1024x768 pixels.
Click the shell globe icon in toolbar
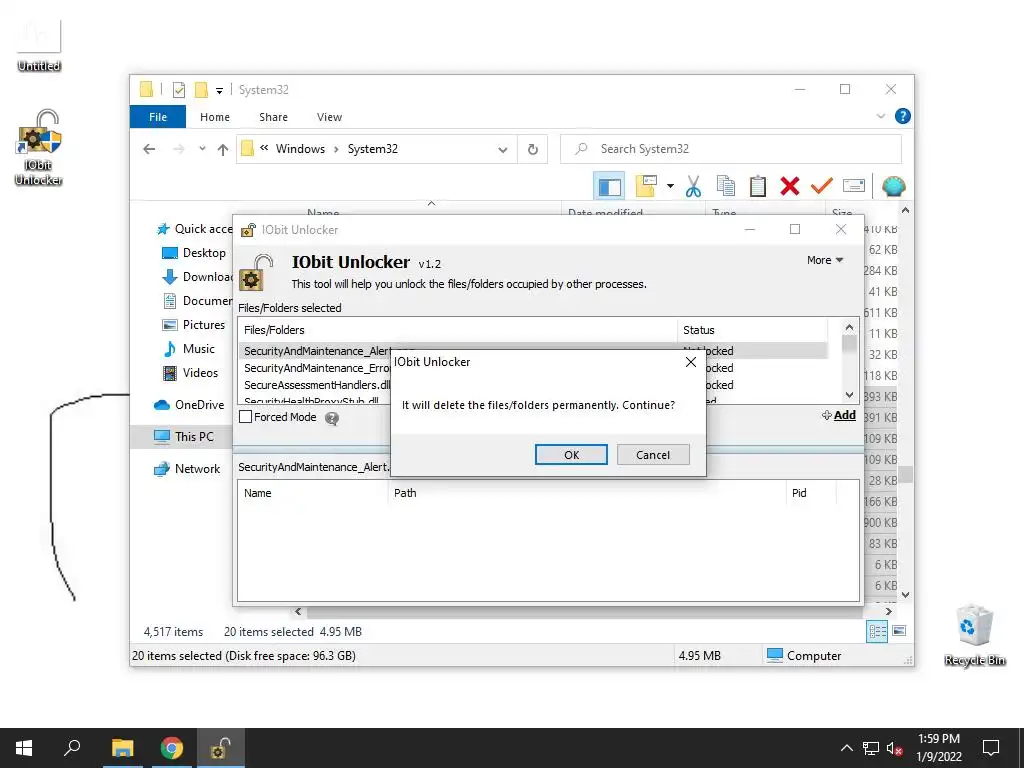click(893, 187)
